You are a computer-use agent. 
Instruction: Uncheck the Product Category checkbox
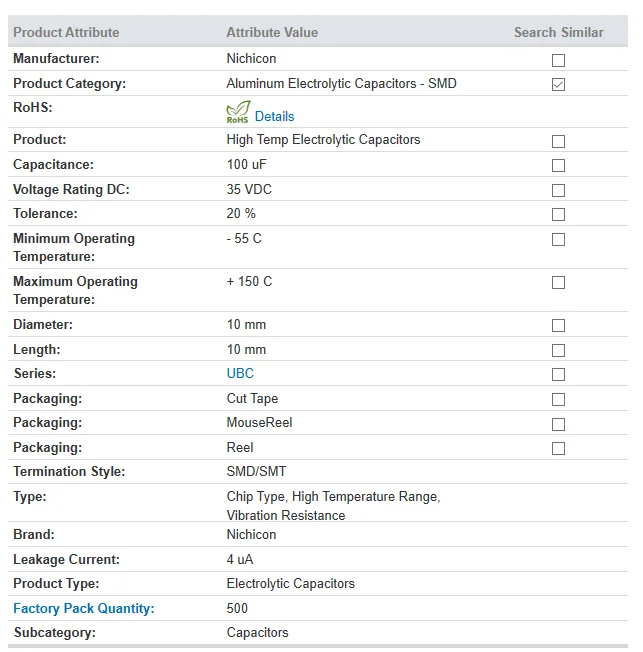pyautogui.click(x=558, y=85)
